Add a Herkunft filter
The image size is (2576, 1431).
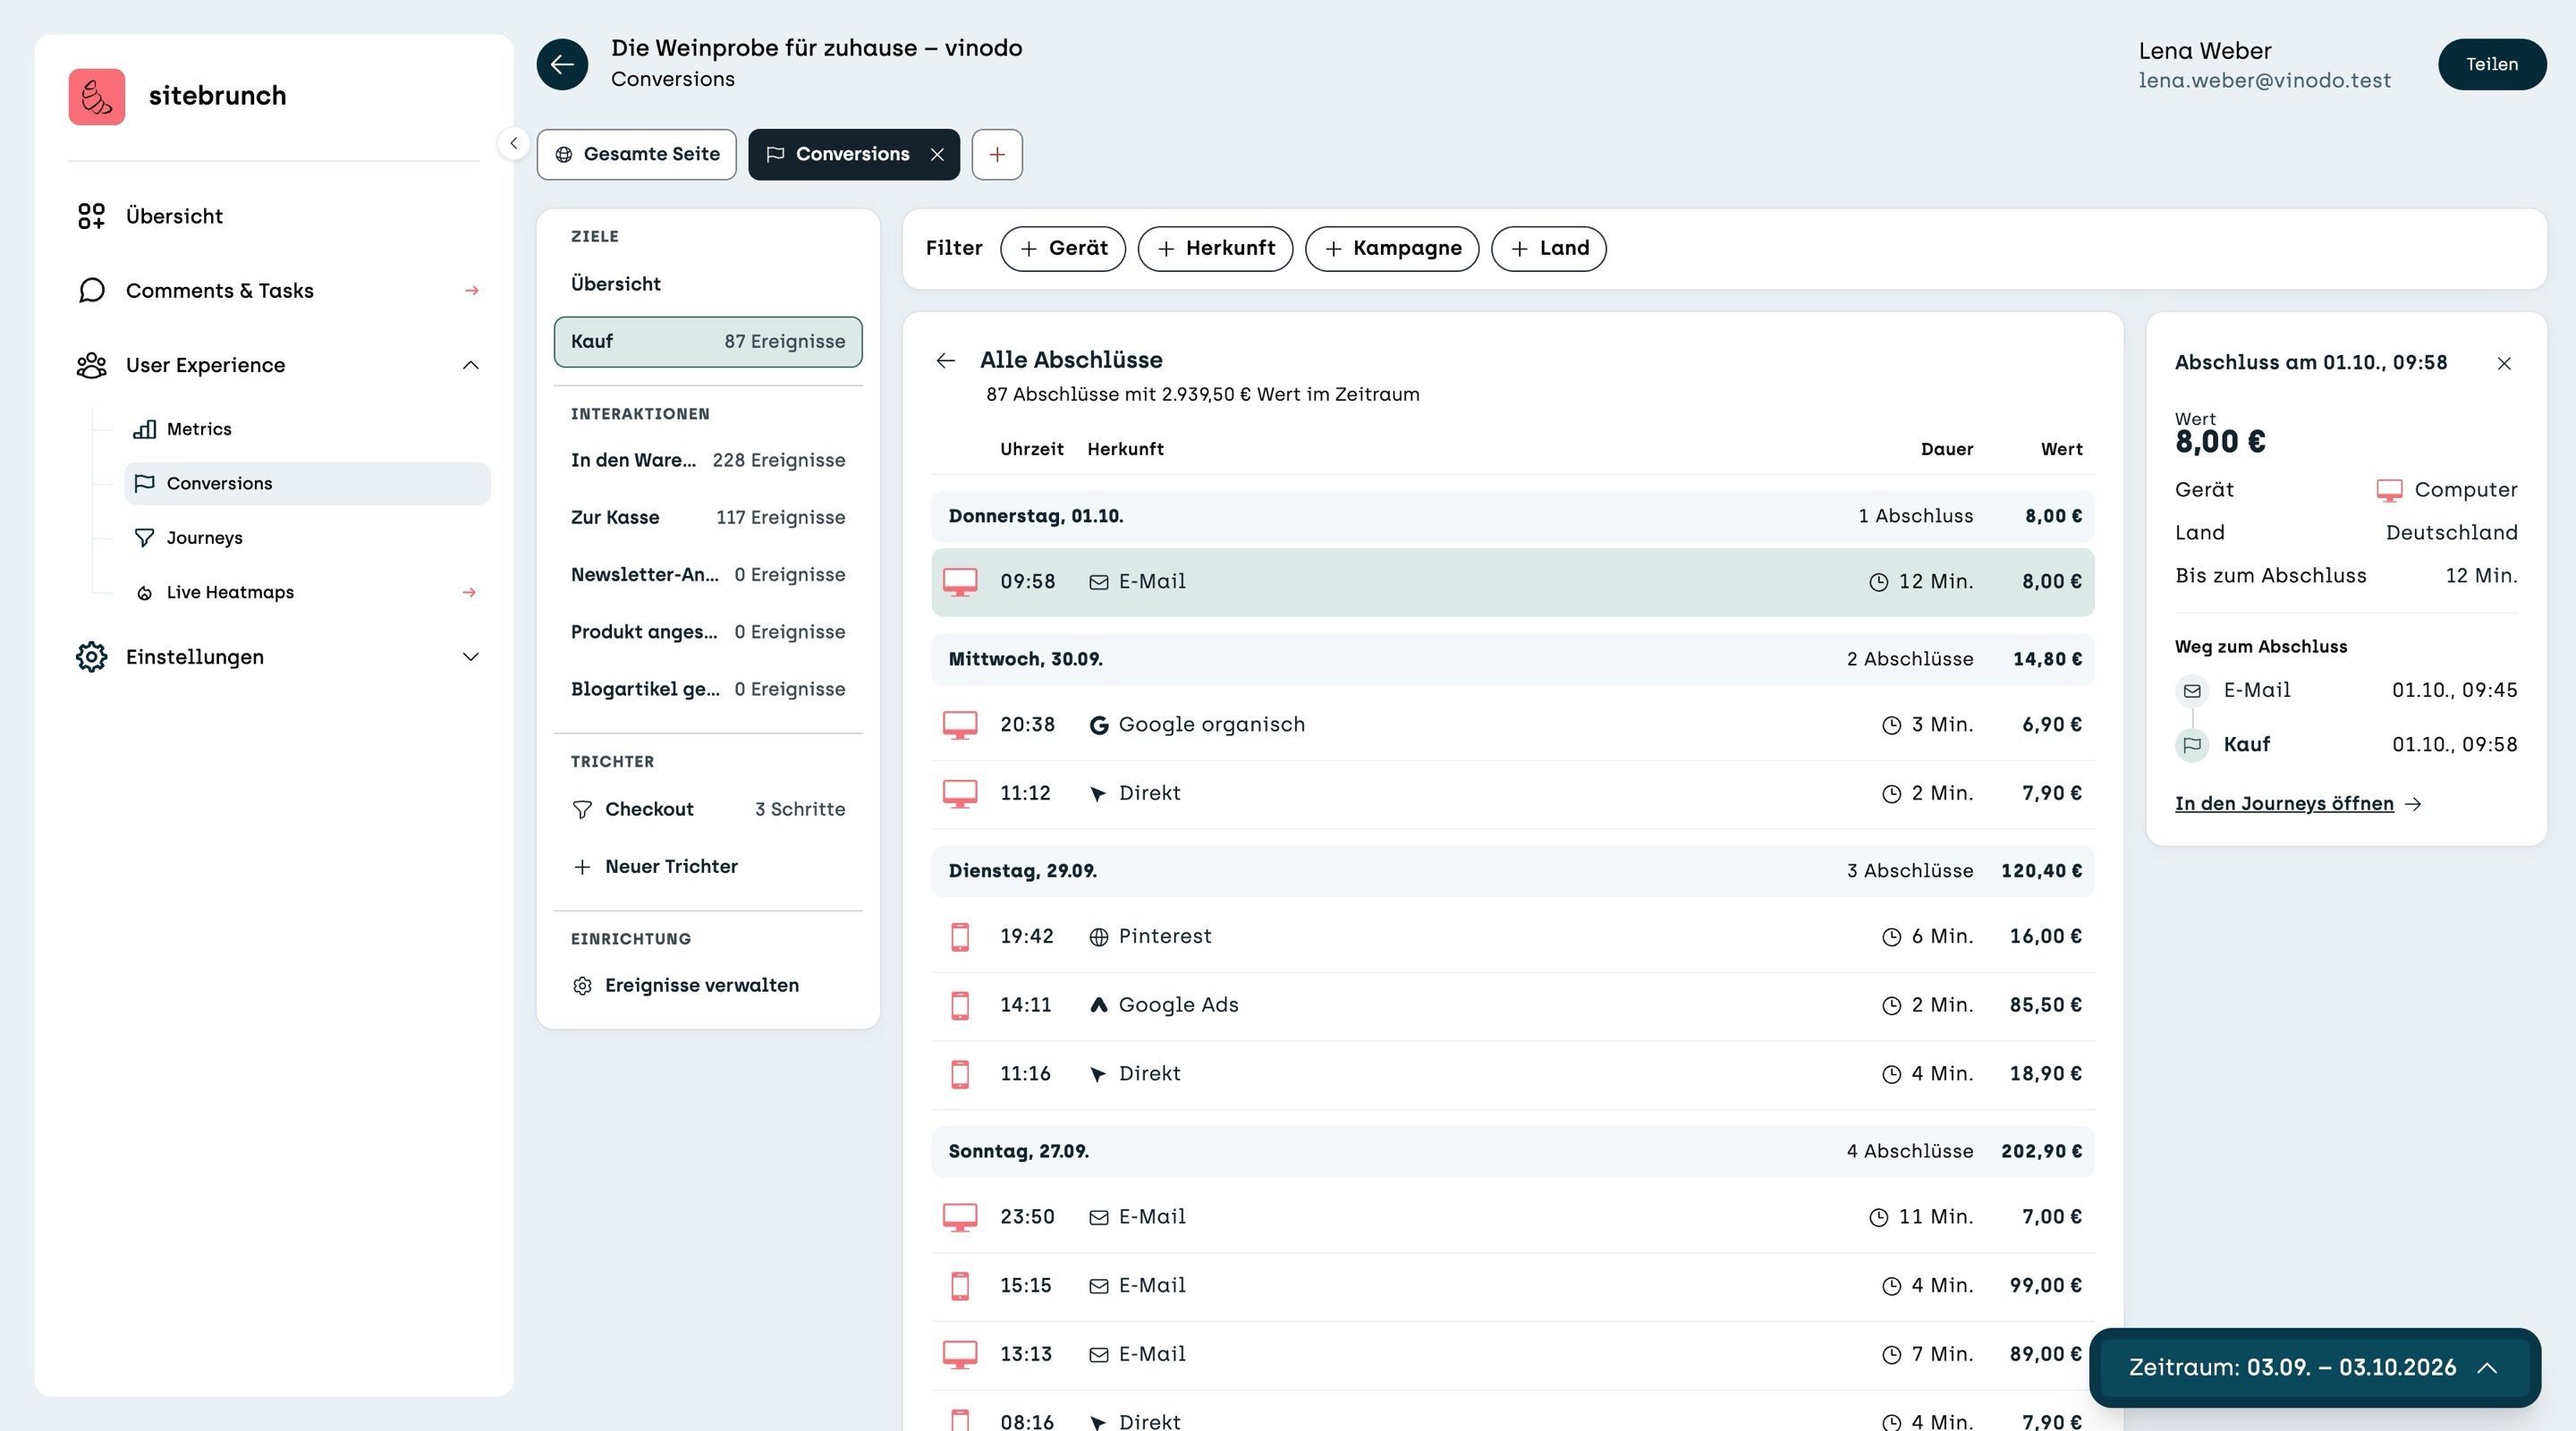[1215, 248]
